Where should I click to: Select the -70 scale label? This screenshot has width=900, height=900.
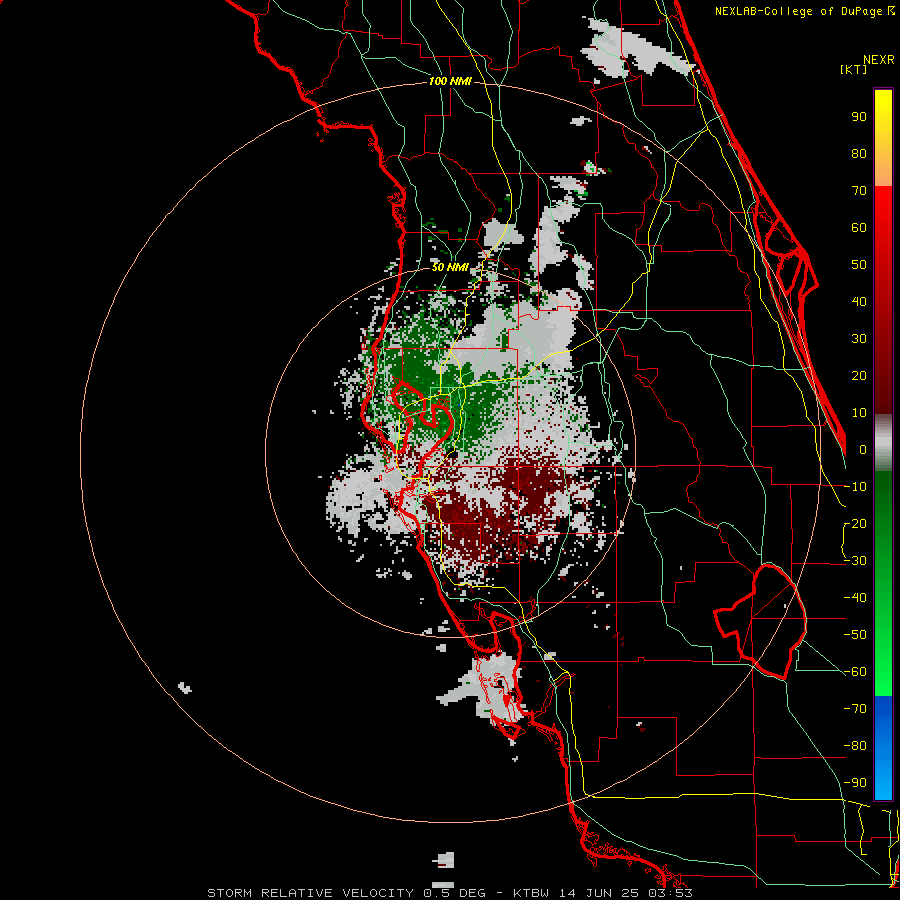pos(855,709)
